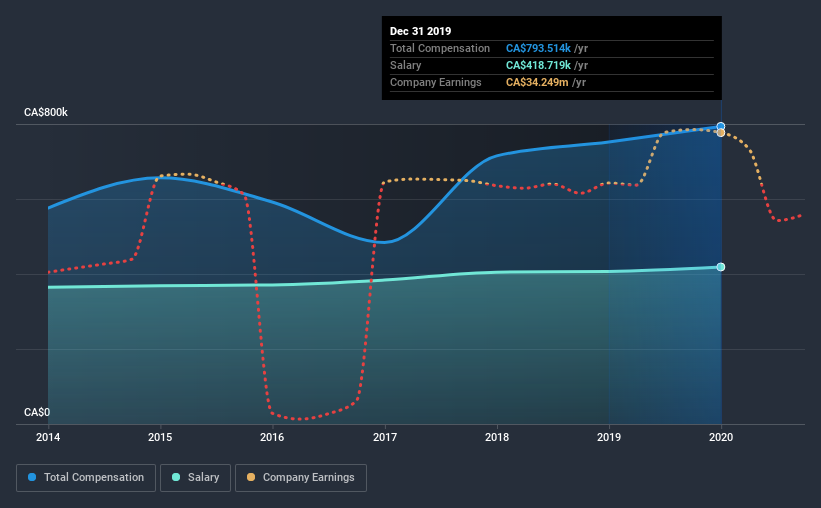Click the Company Earnings tooltip row label
821x508 pixels.
click(x=436, y=82)
